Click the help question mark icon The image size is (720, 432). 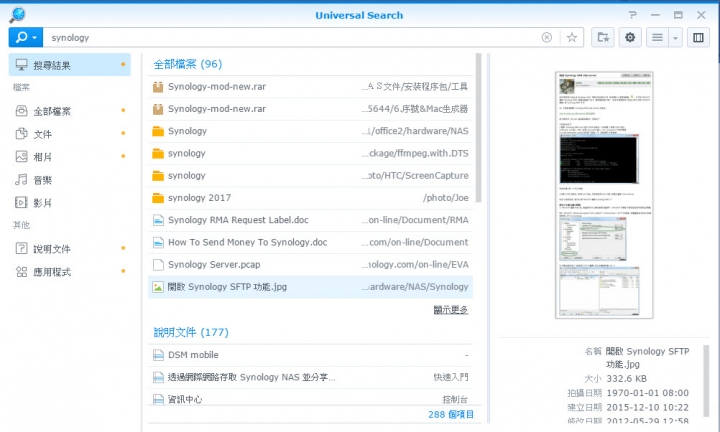pos(633,15)
